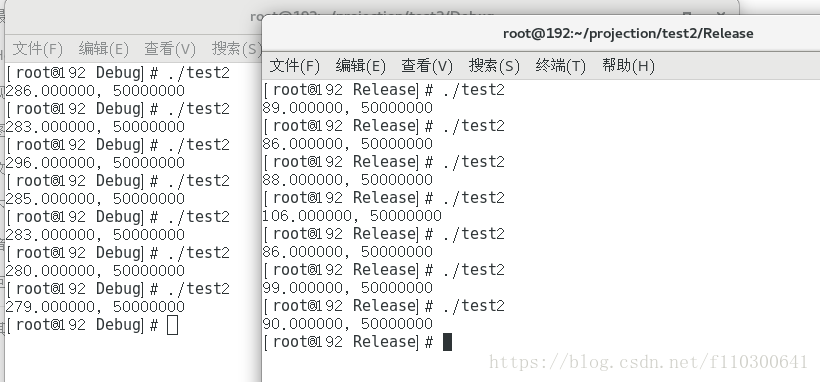Open 编辑(E) menu in Debug terminal
This screenshot has width=820, height=382.
(x=104, y=49)
